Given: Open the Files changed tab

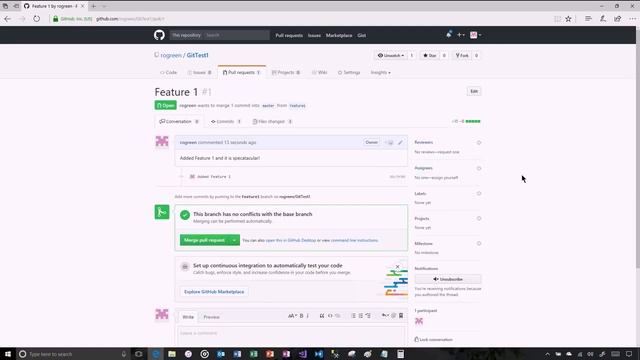Looking at the screenshot, I should click(x=272, y=122).
